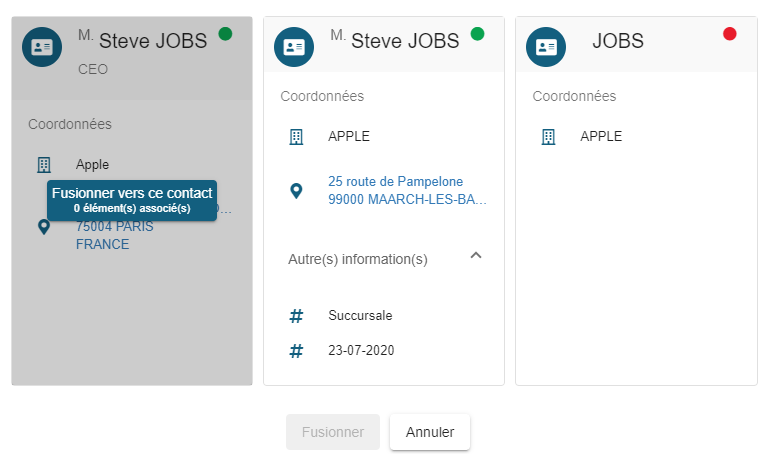This screenshot has height=454, width=759.
Task: Click red status dot on third JOBS card
Action: point(729,34)
